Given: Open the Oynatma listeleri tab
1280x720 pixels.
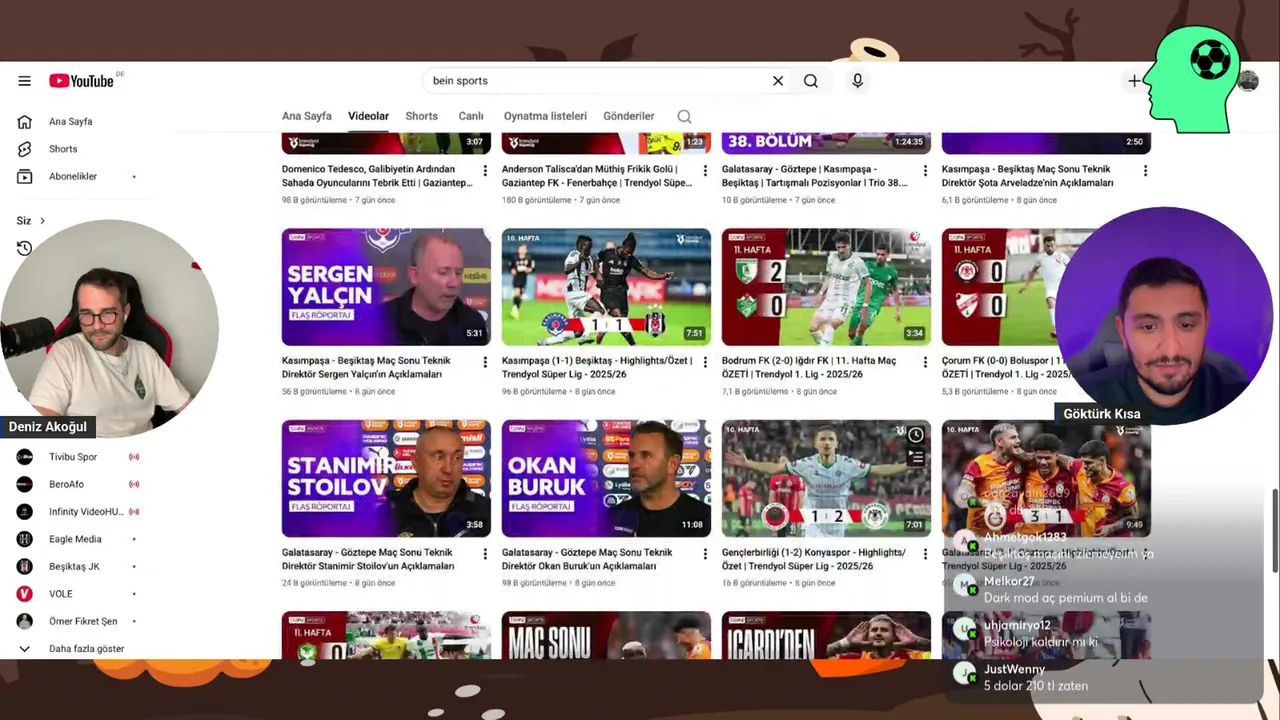Looking at the screenshot, I should coord(545,116).
